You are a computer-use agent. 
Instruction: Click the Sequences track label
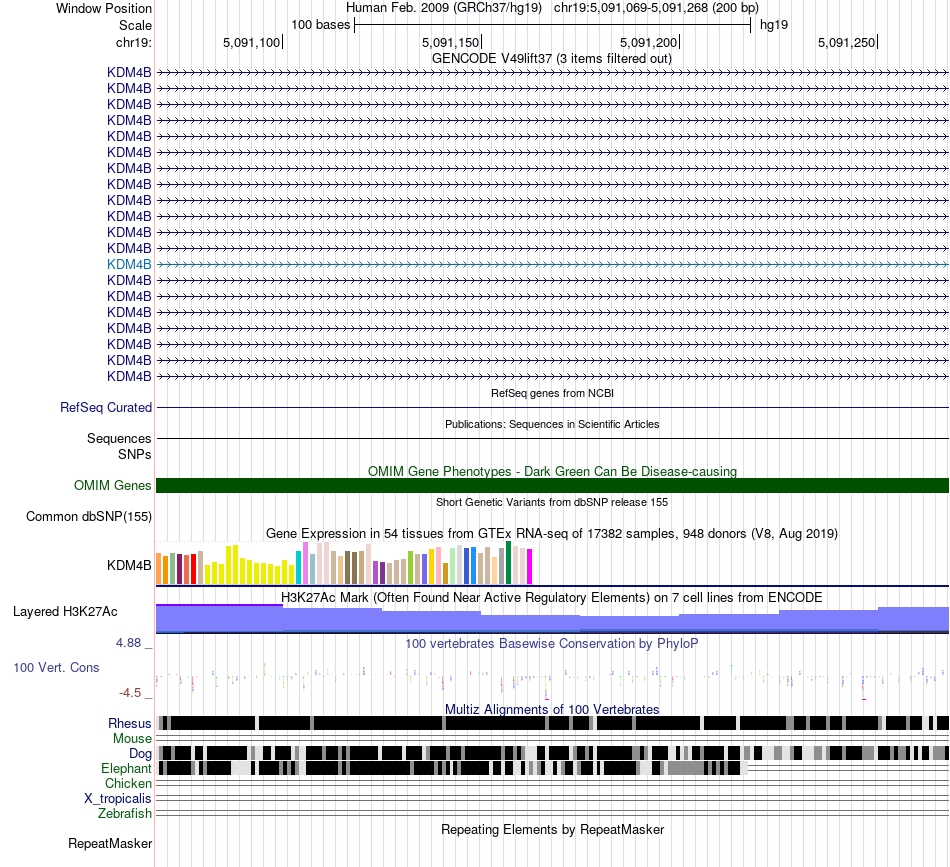(119, 438)
